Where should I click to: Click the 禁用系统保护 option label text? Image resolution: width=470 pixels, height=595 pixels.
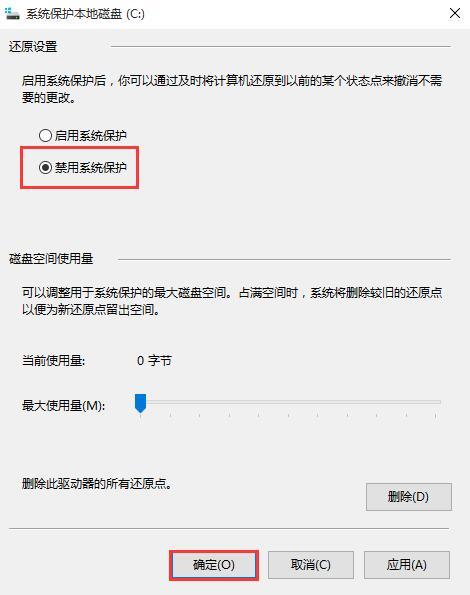click(90, 167)
